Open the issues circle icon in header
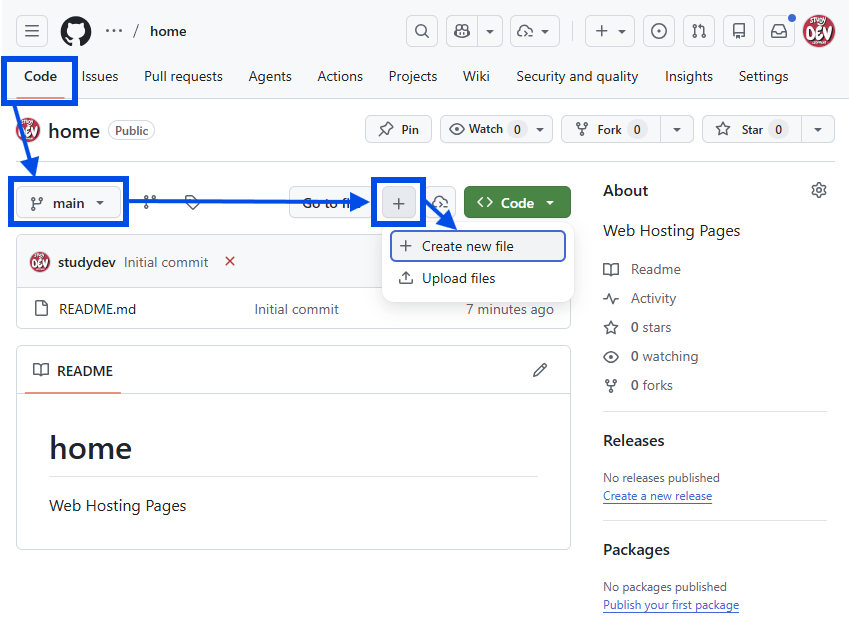849x627 pixels. click(658, 31)
